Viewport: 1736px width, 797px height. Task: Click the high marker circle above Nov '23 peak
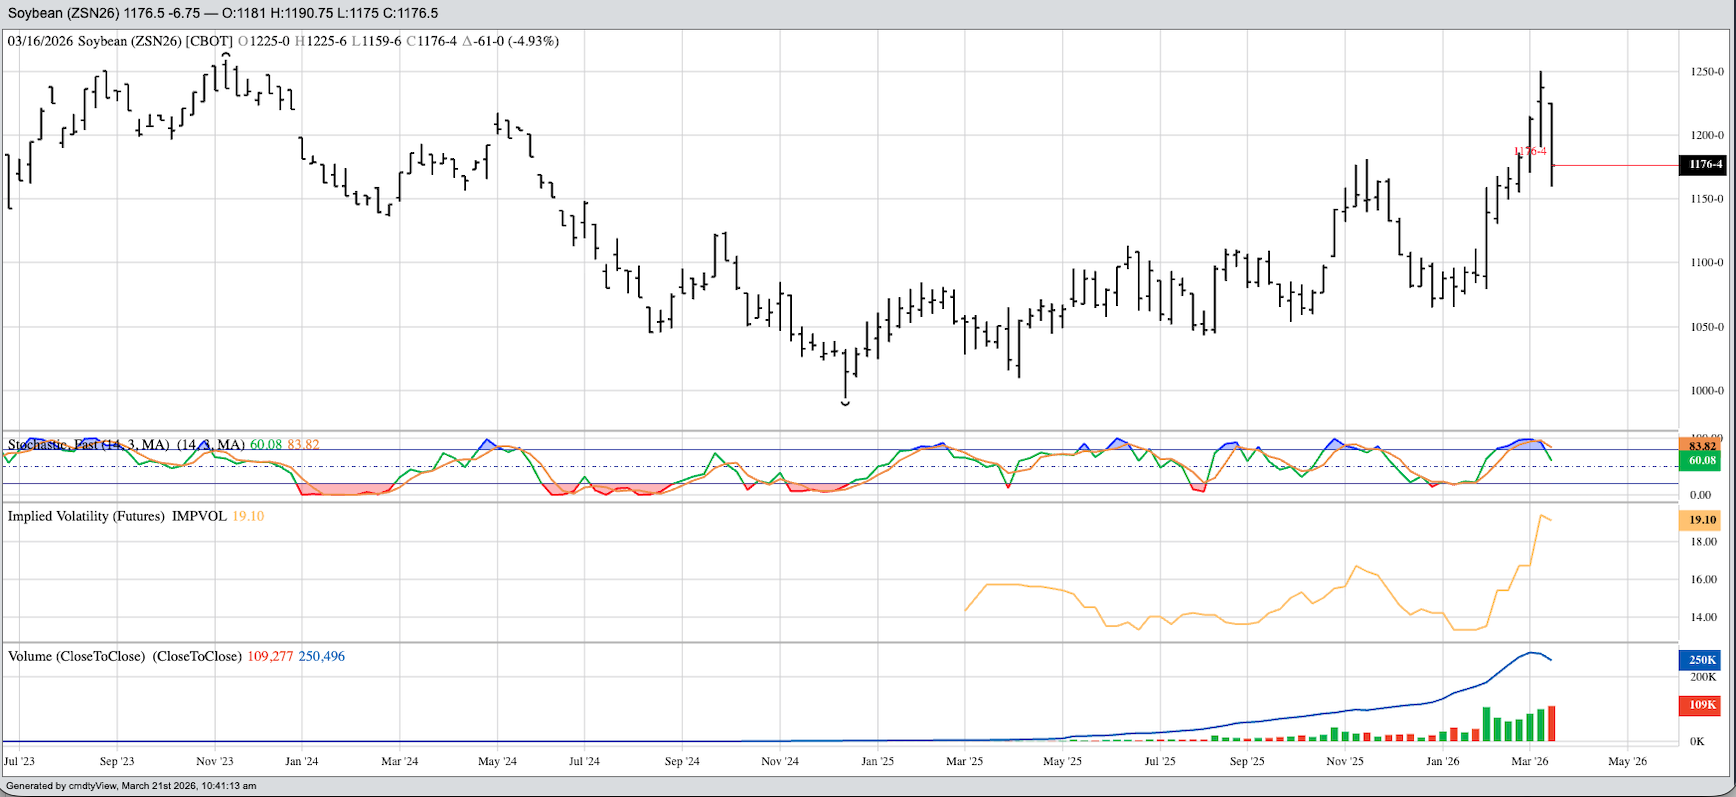pos(226,55)
